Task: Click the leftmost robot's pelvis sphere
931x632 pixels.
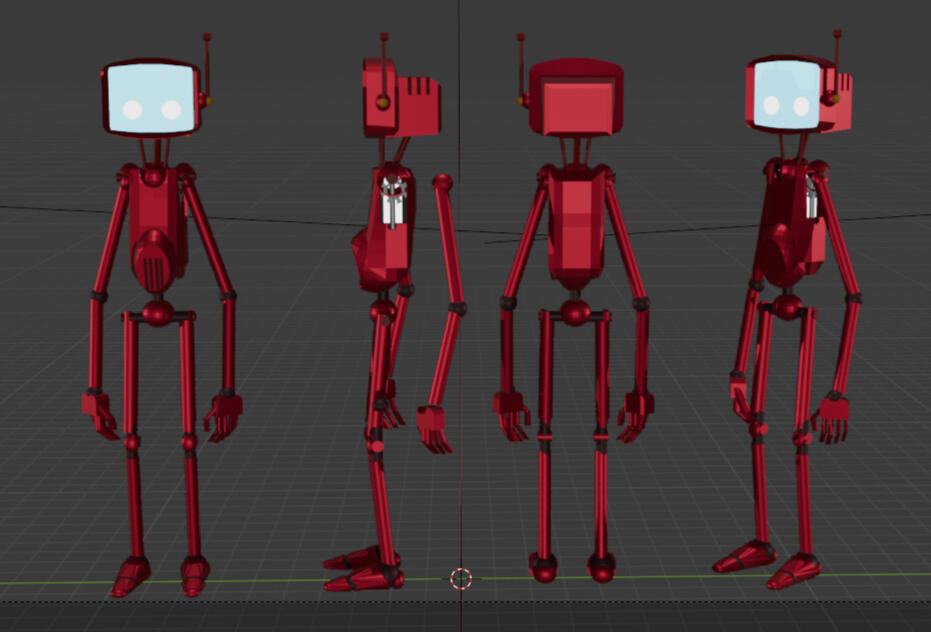Action: click(x=157, y=313)
